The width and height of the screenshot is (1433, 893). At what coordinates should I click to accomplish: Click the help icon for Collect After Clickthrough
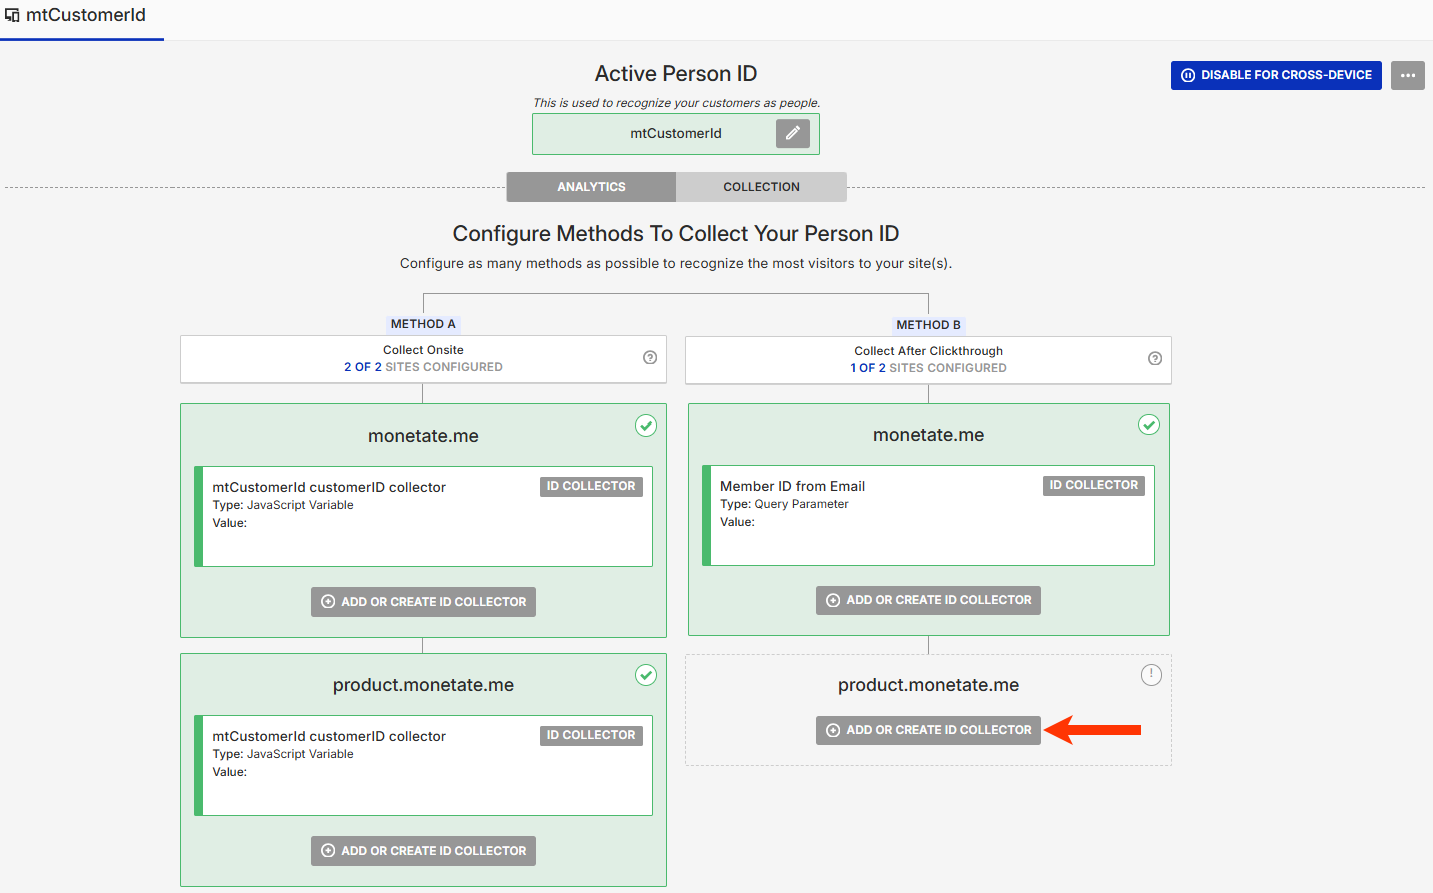pos(1155,359)
